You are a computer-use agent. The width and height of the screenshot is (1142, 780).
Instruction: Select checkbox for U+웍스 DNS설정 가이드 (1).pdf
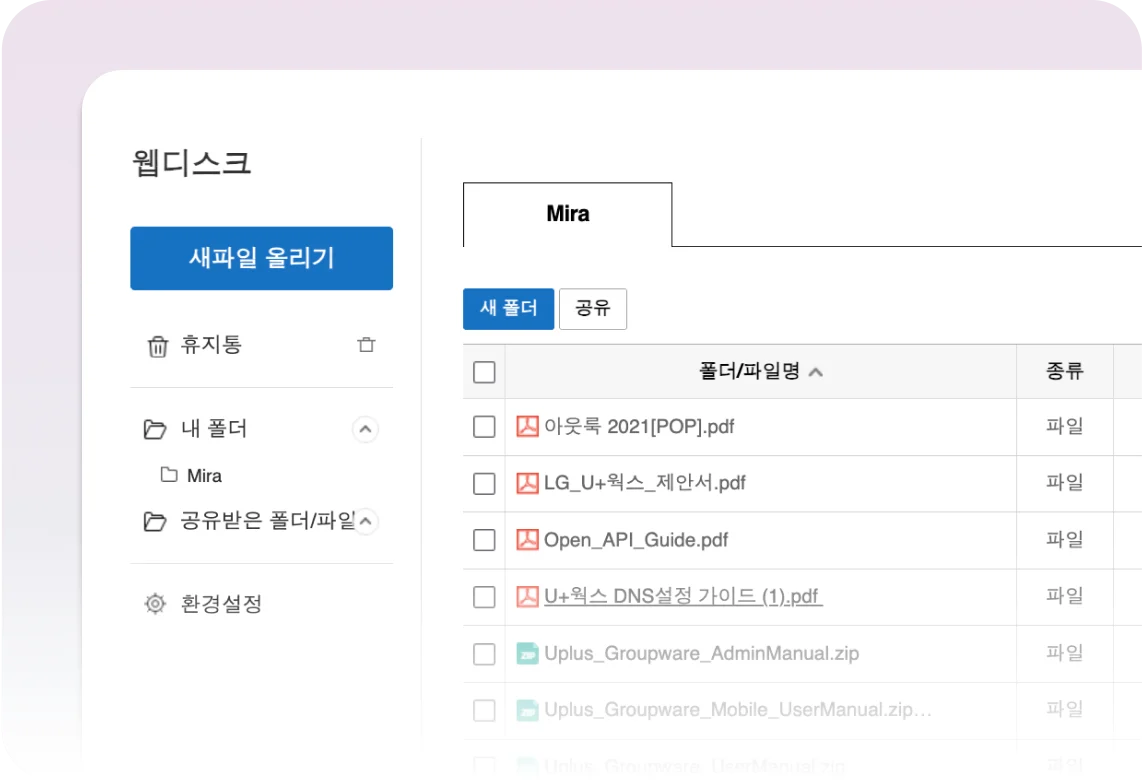click(x=484, y=597)
